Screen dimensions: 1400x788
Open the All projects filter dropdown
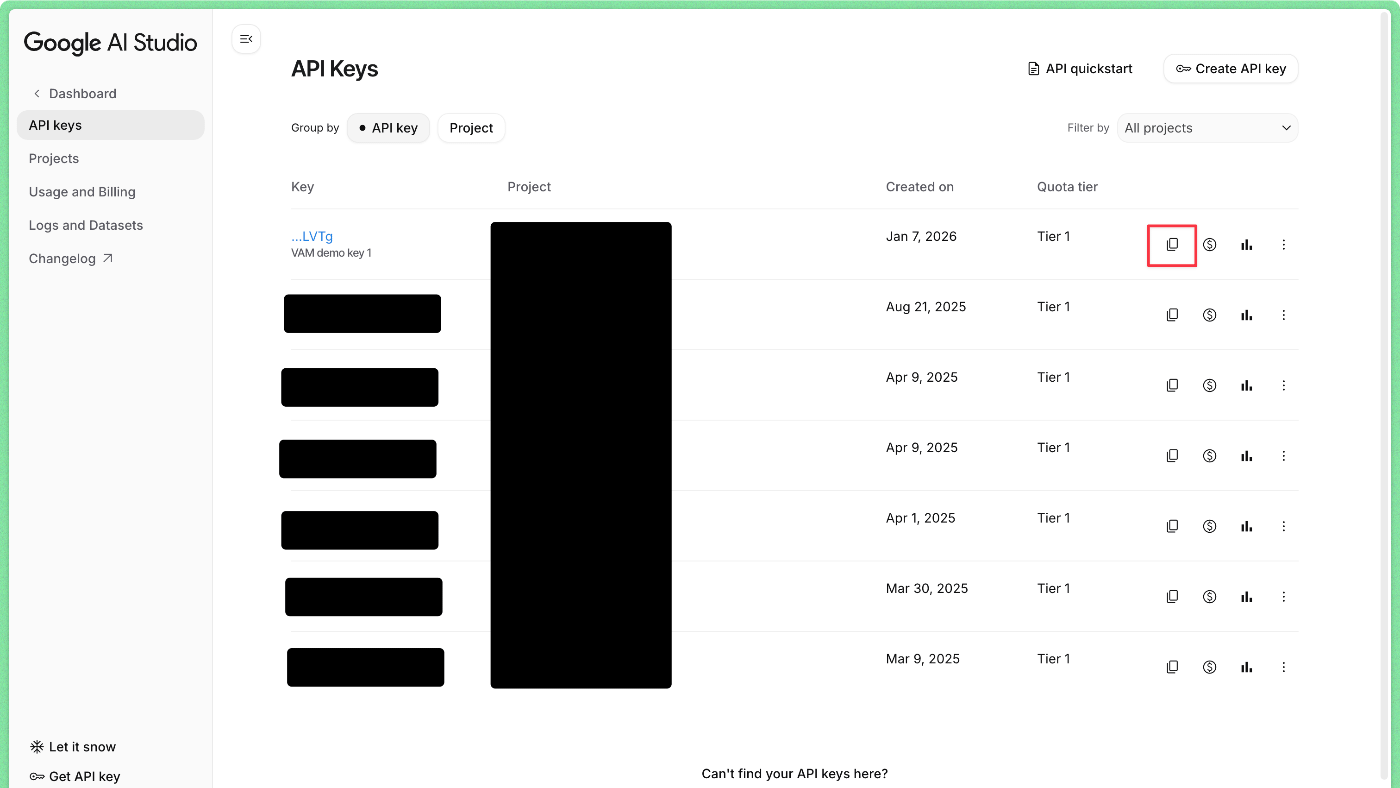1207,128
